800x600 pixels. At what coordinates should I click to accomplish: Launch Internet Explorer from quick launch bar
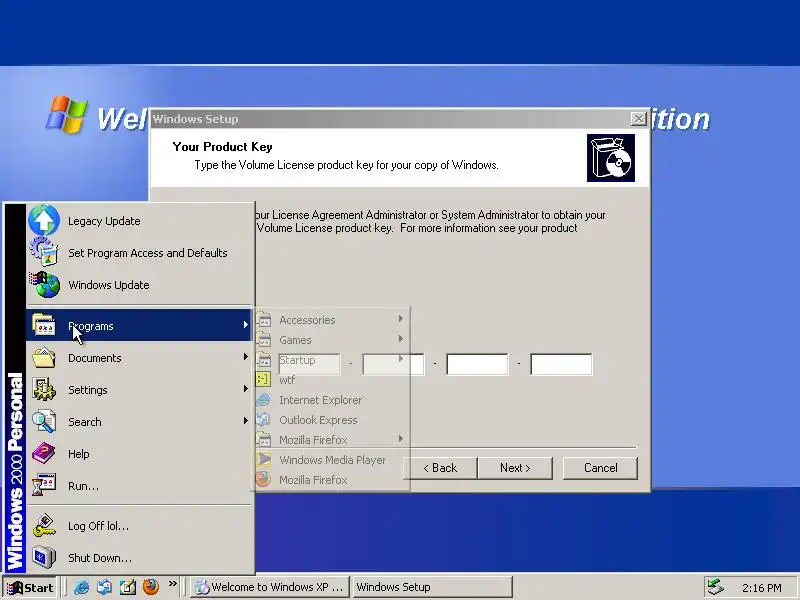(81, 587)
